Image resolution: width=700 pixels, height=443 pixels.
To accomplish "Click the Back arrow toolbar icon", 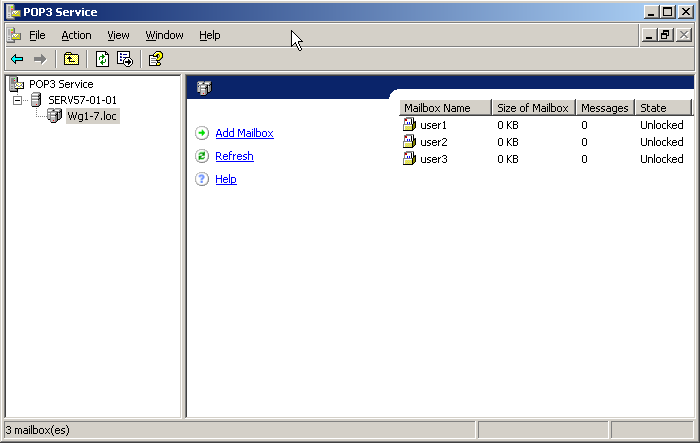I will pyautogui.click(x=17, y=59).
